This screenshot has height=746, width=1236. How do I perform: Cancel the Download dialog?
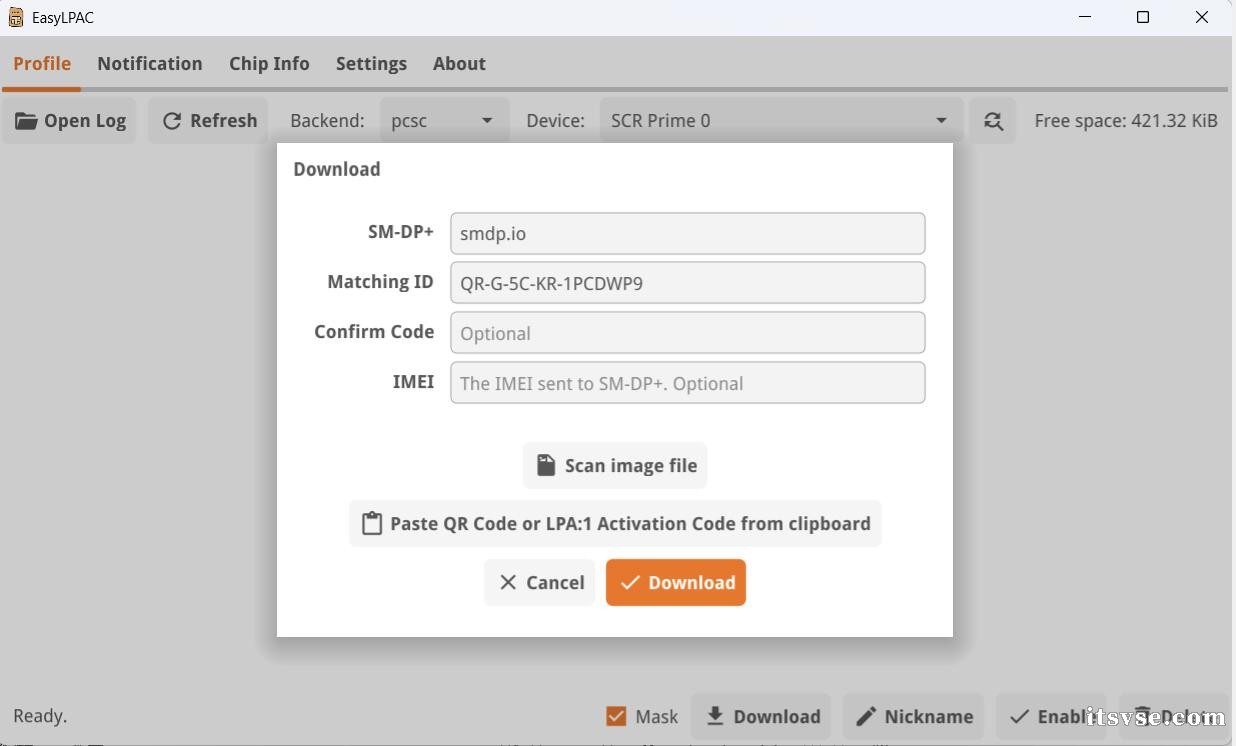click(540, 583)
